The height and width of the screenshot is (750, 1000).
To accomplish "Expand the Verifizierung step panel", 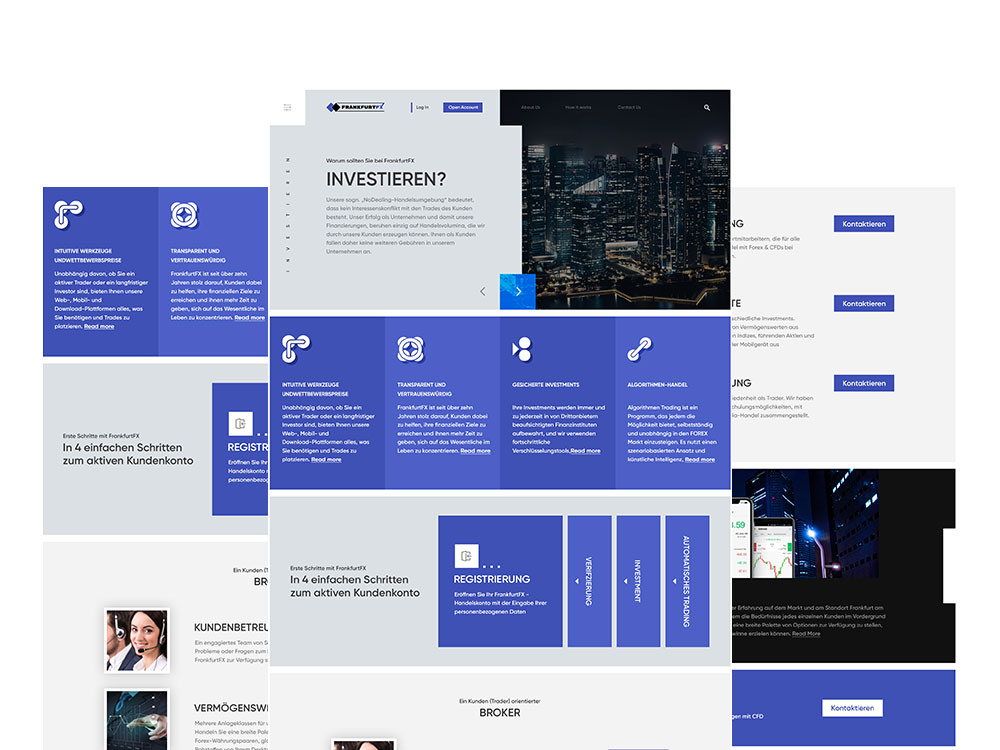I will (589, 581).
